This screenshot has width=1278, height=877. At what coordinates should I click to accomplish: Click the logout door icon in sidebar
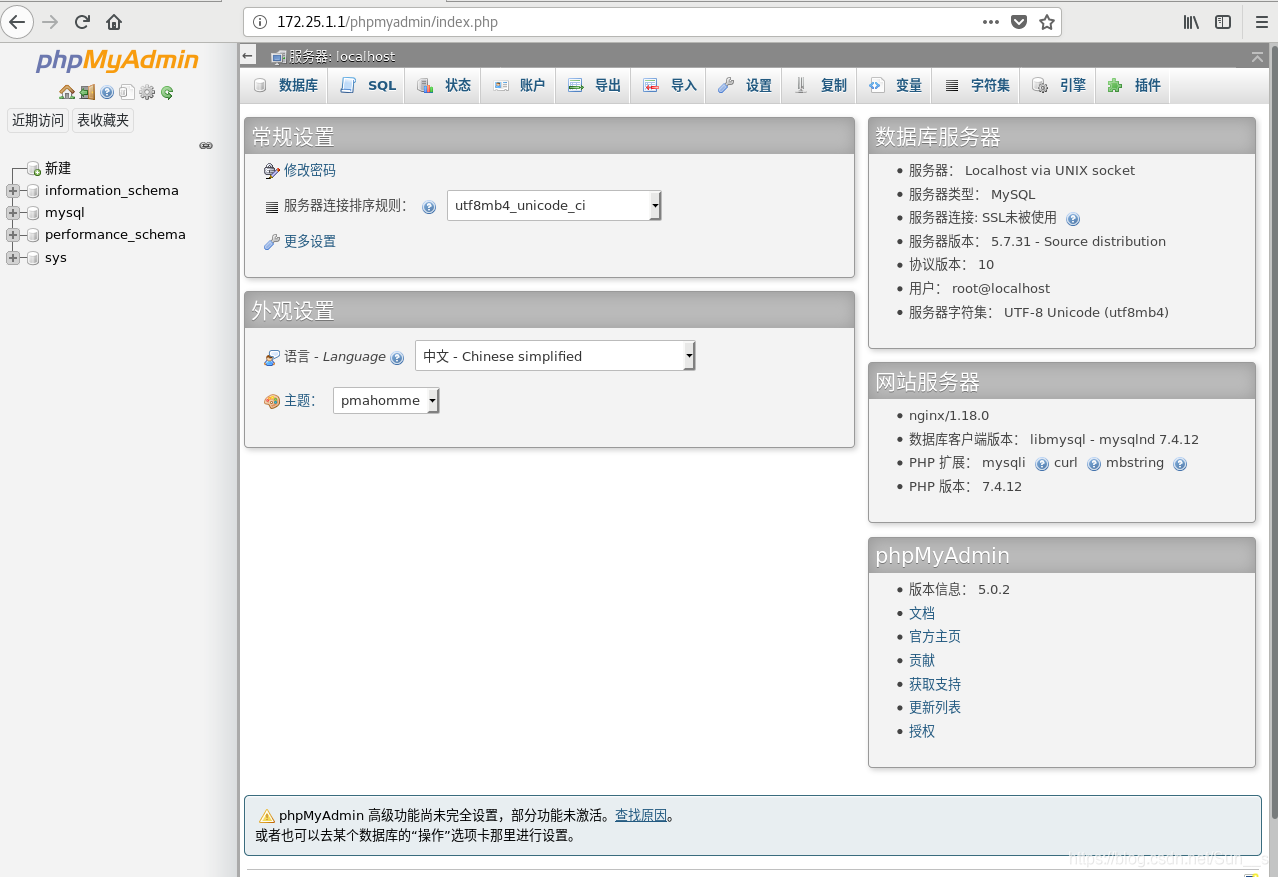(87, 92)
